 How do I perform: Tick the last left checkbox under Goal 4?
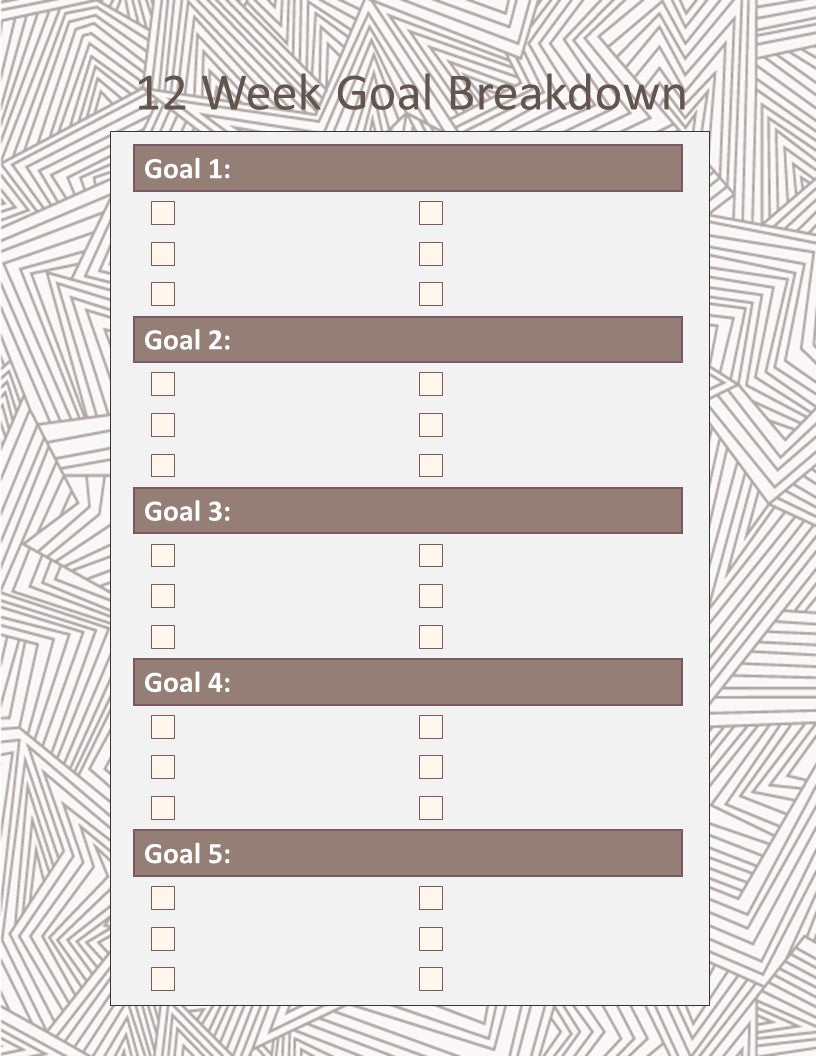163,807
